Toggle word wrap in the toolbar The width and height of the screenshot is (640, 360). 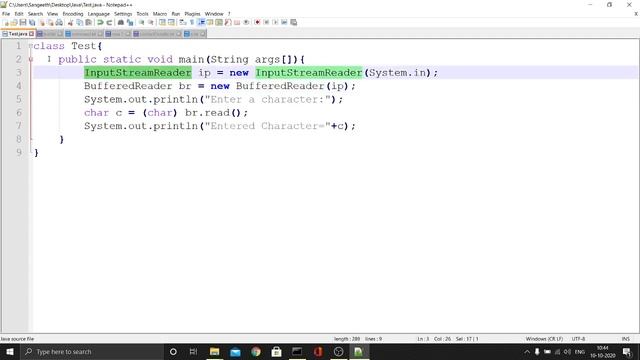(x=182, y=22)
